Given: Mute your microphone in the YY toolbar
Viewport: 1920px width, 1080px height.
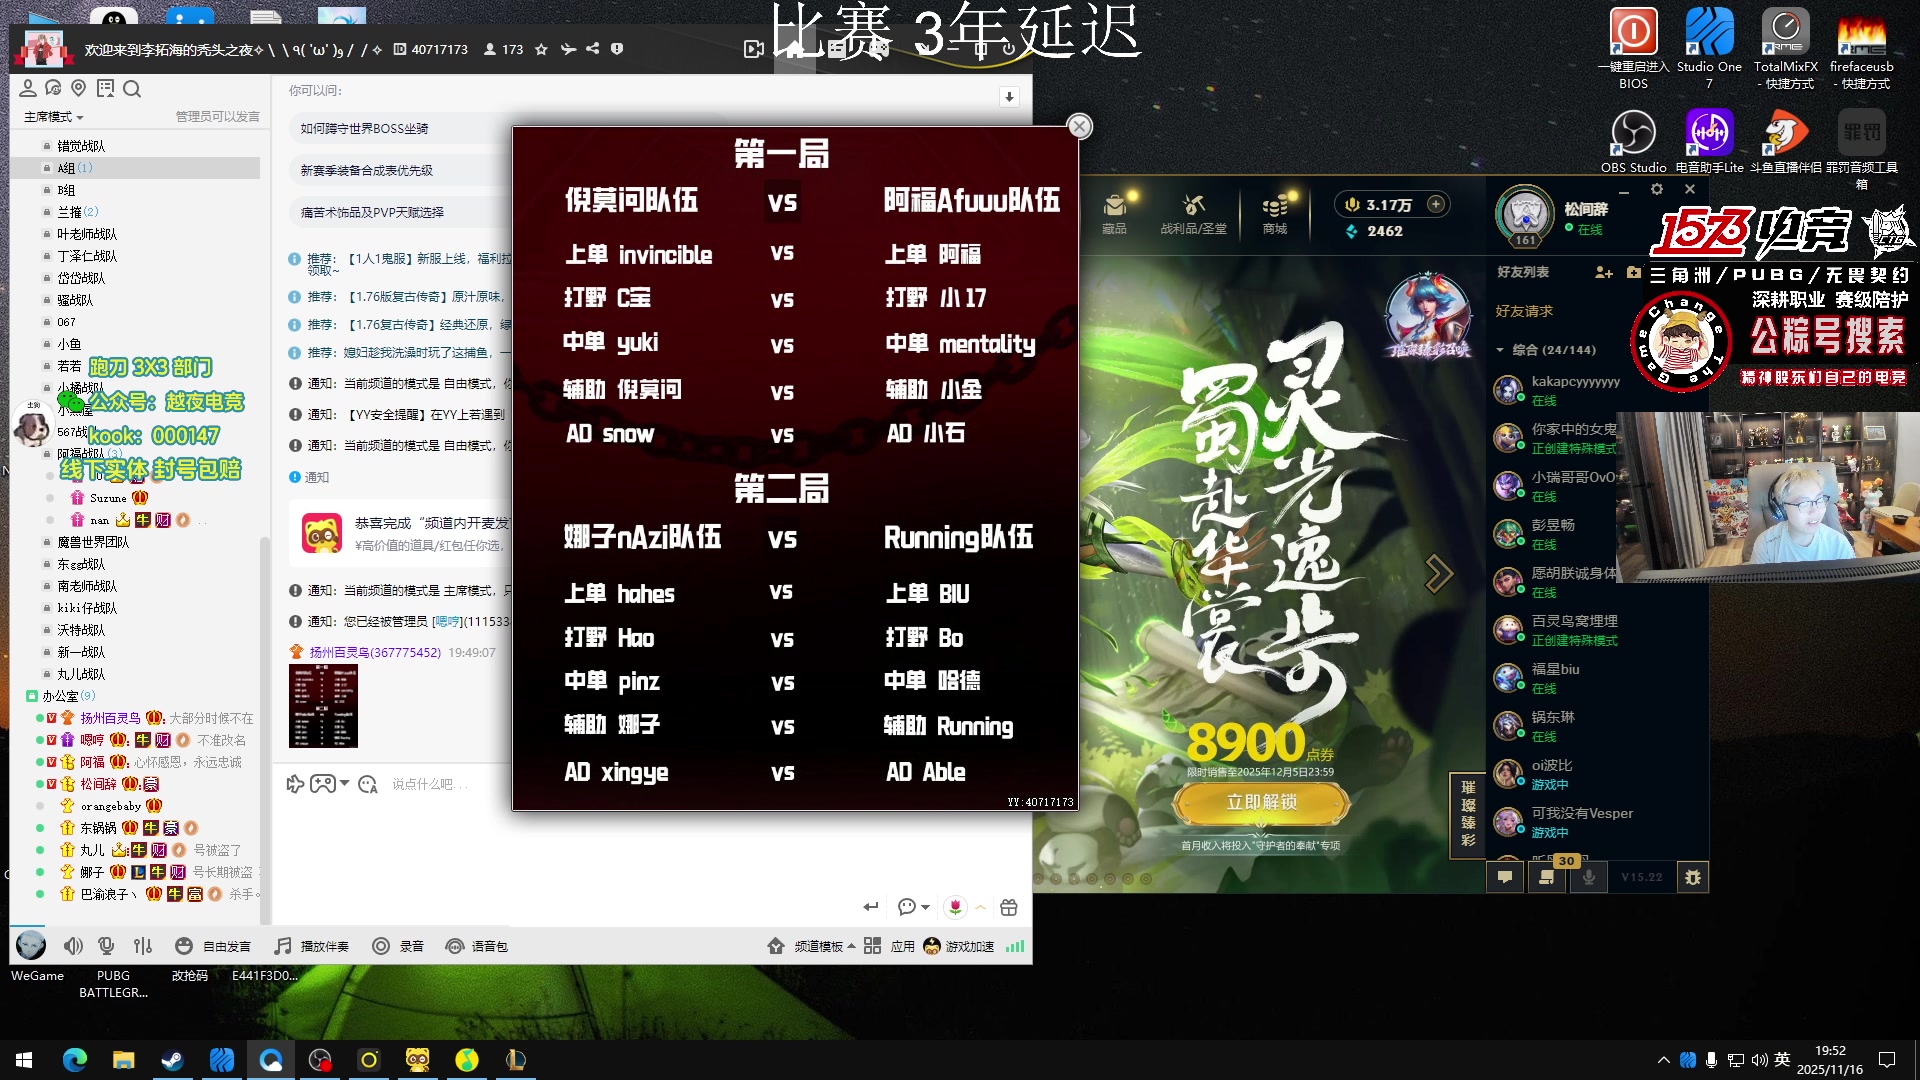Looking at the screenshot, I should tap(106, 945).
